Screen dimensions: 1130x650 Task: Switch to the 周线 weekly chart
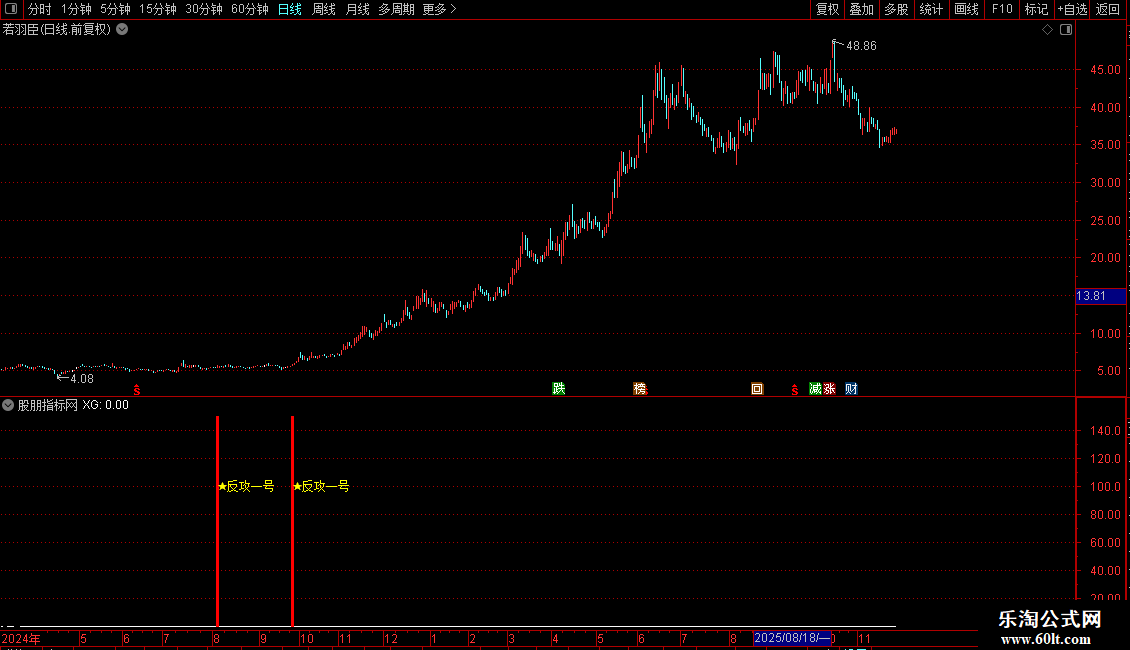(x=324, y=9)
